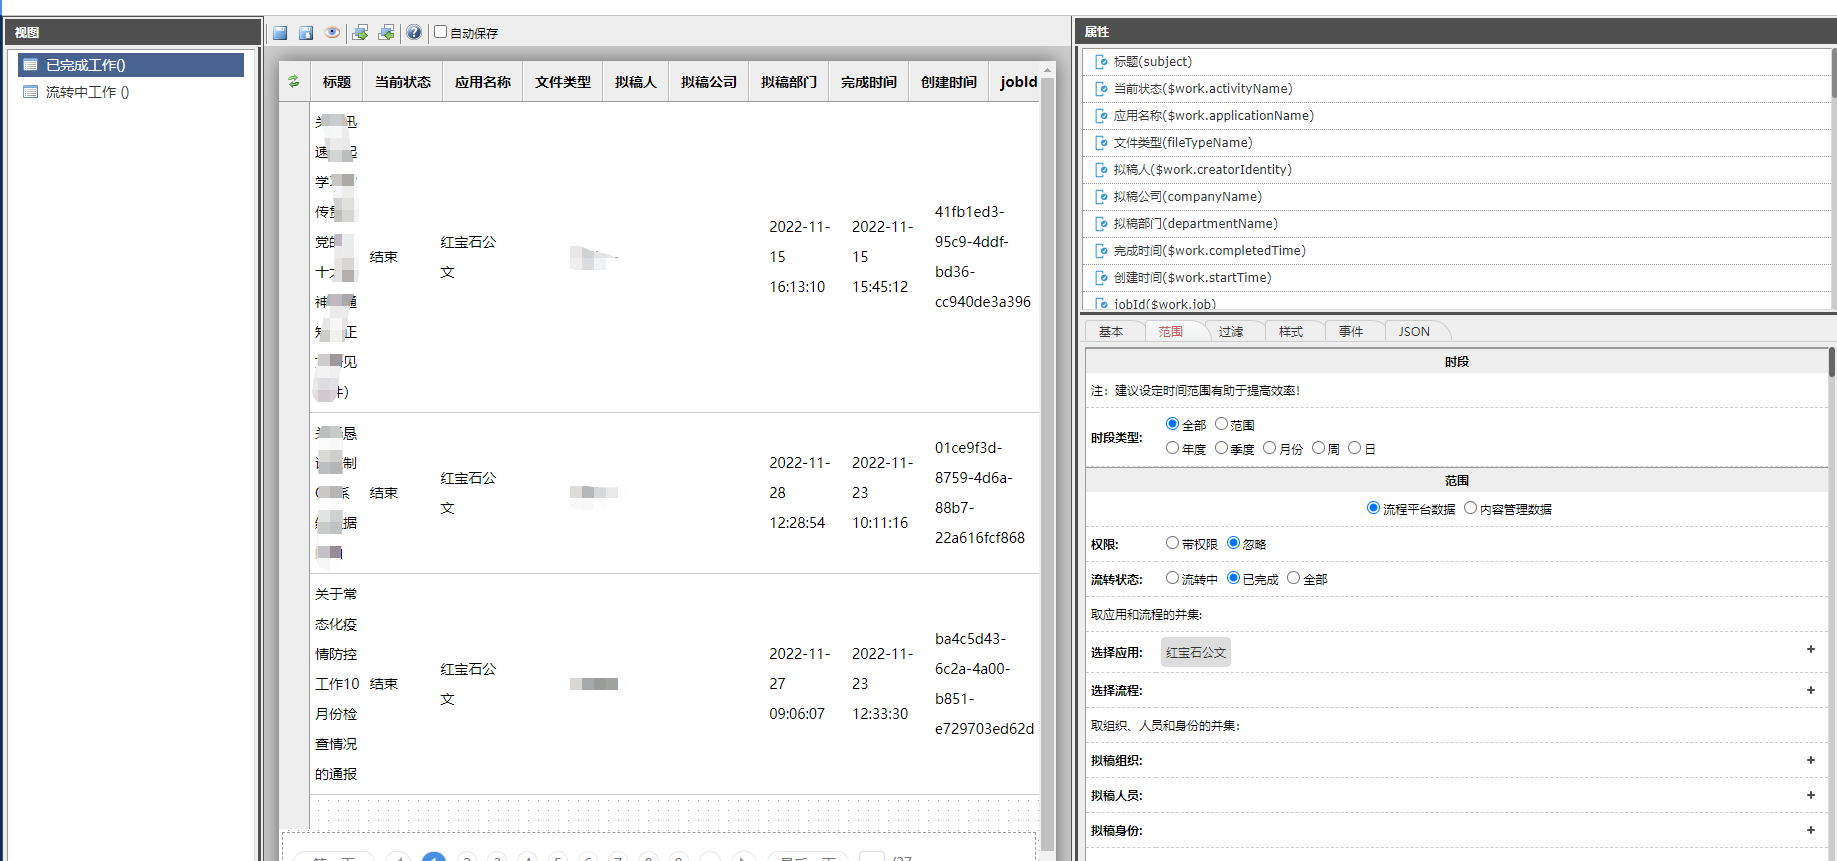Select the 年度 period radio

point(1172,448)
